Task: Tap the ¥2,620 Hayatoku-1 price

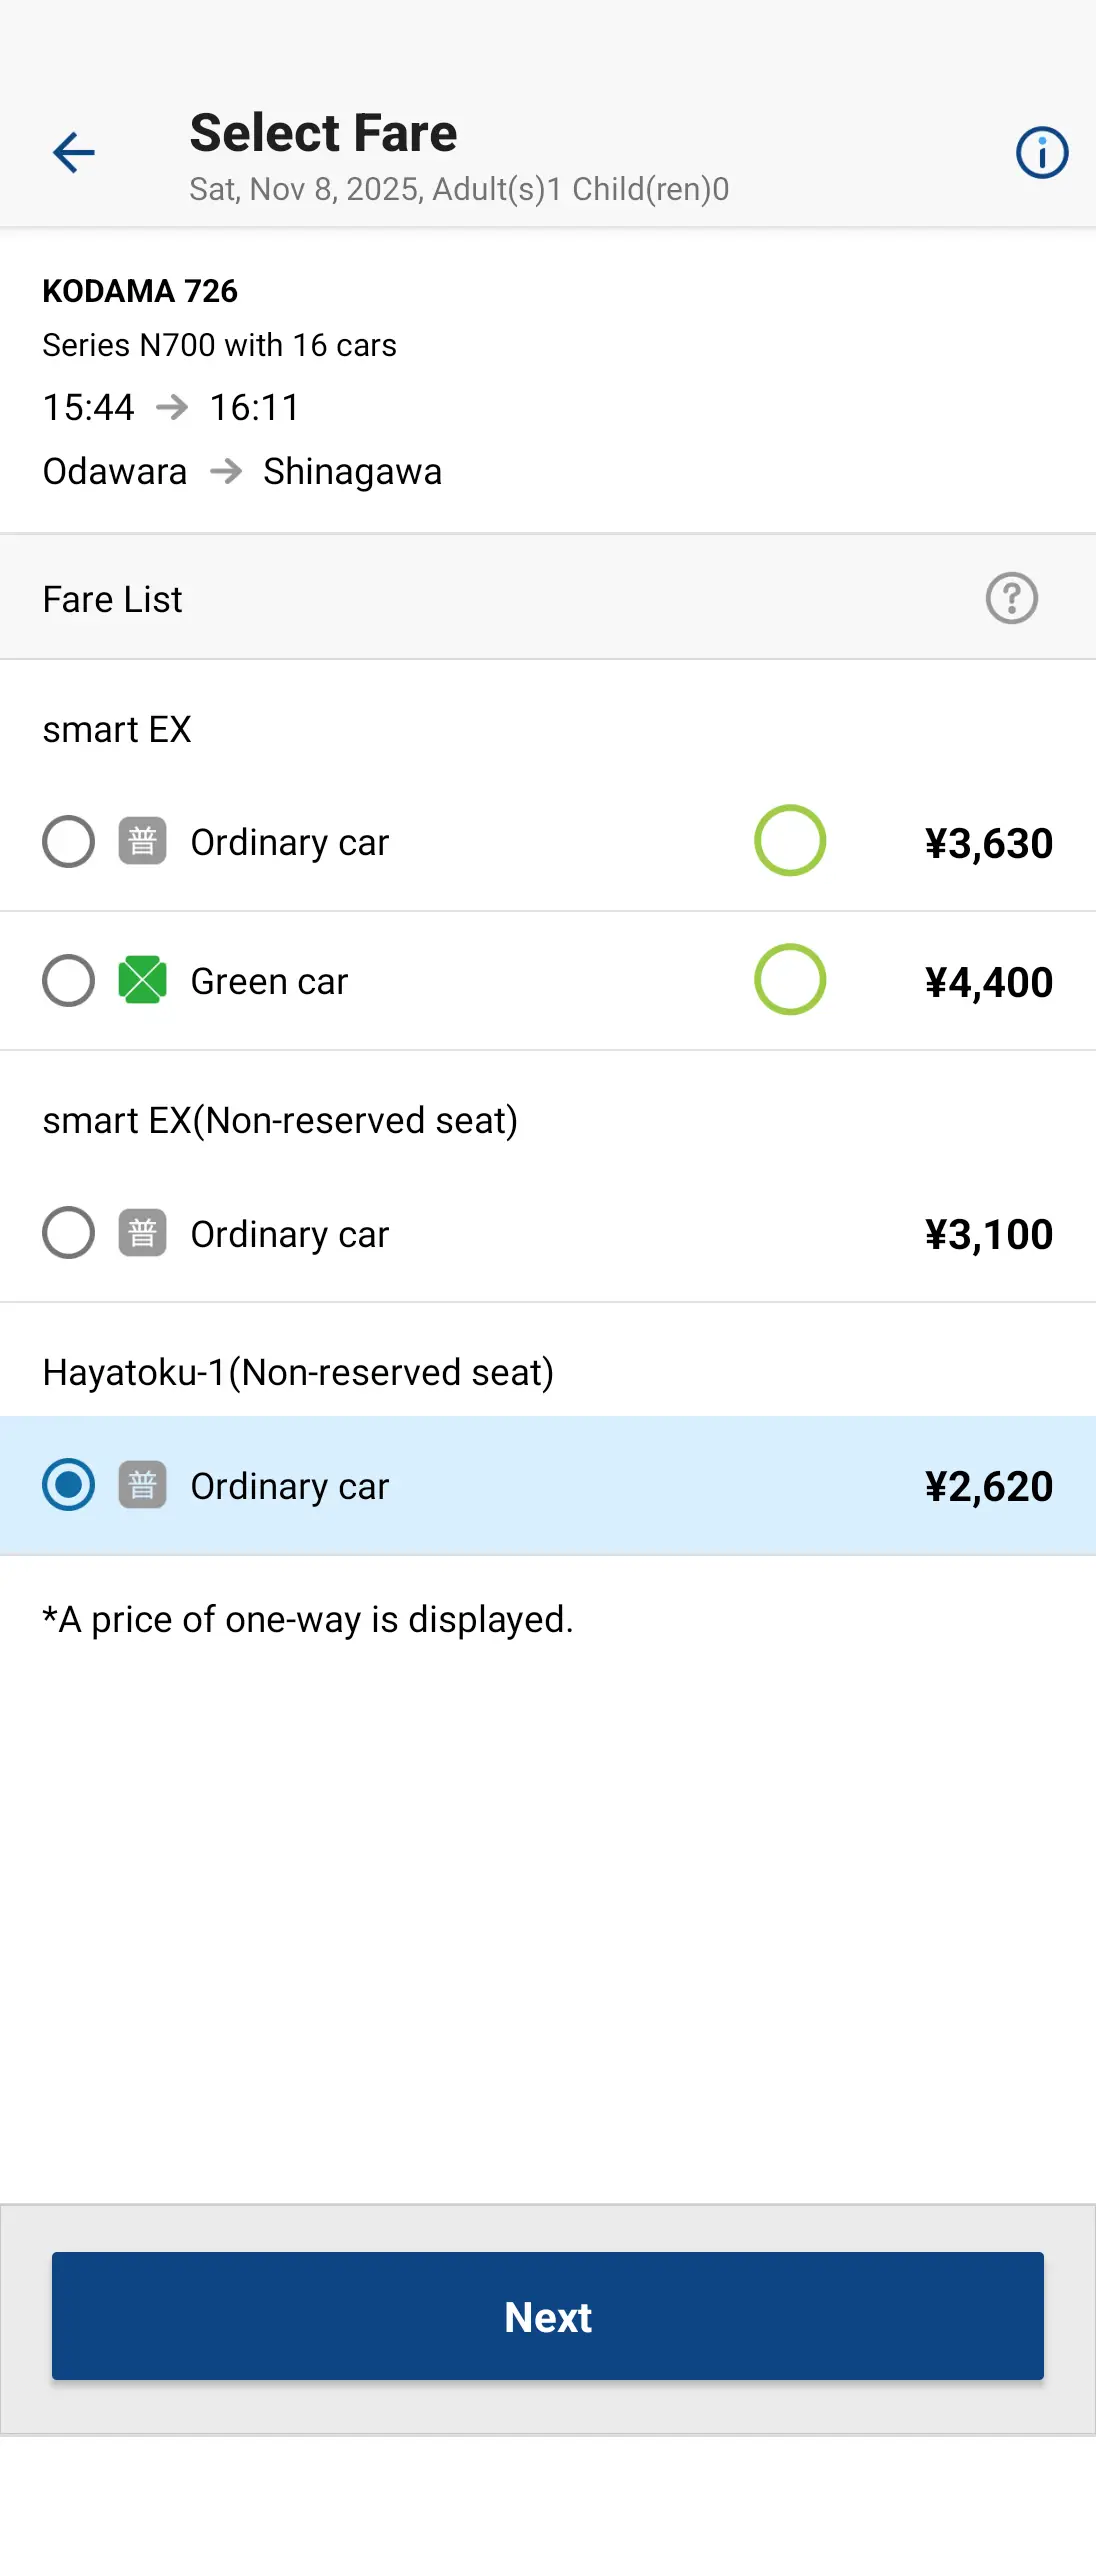Action: pos(988,1486)
